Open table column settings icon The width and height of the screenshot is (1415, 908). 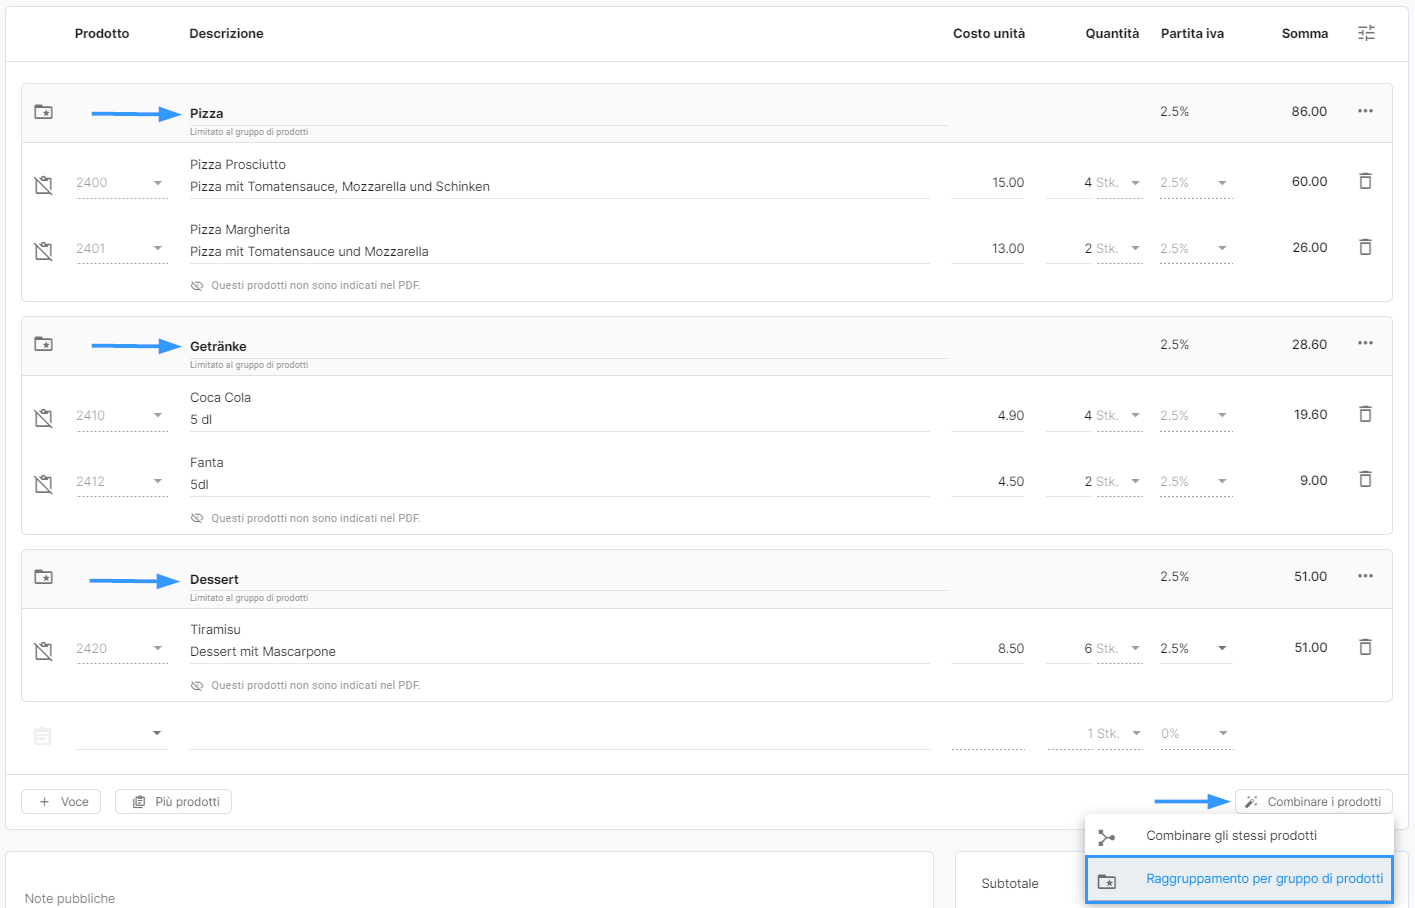click(1366, 33)
